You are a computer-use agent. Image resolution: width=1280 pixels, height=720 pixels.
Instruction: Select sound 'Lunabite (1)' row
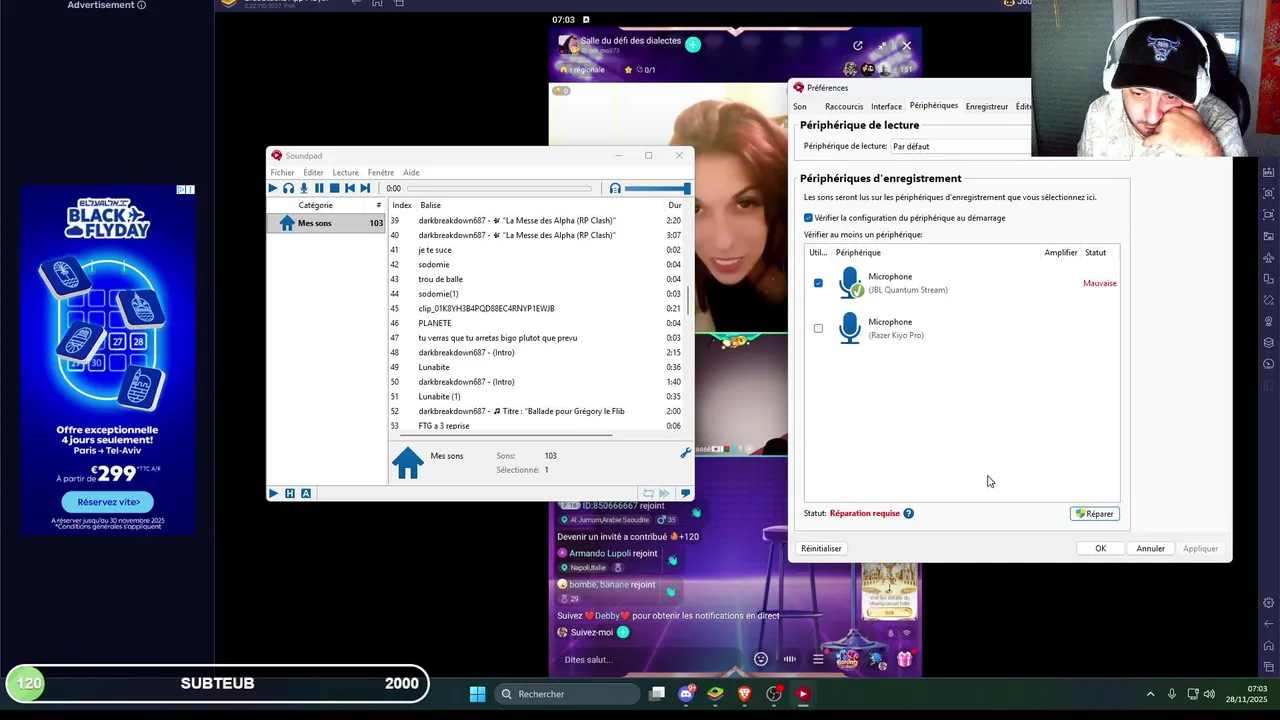click(536, 397)
